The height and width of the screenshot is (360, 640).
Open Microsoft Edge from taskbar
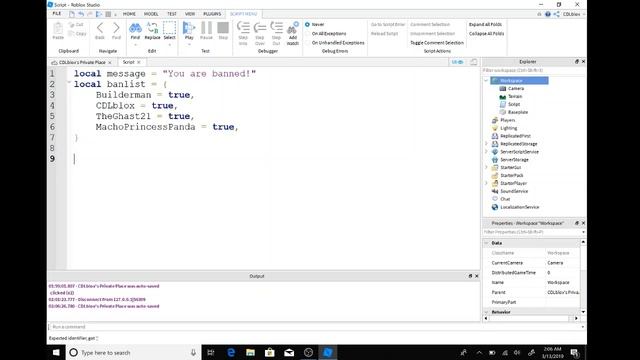point(231,352)
